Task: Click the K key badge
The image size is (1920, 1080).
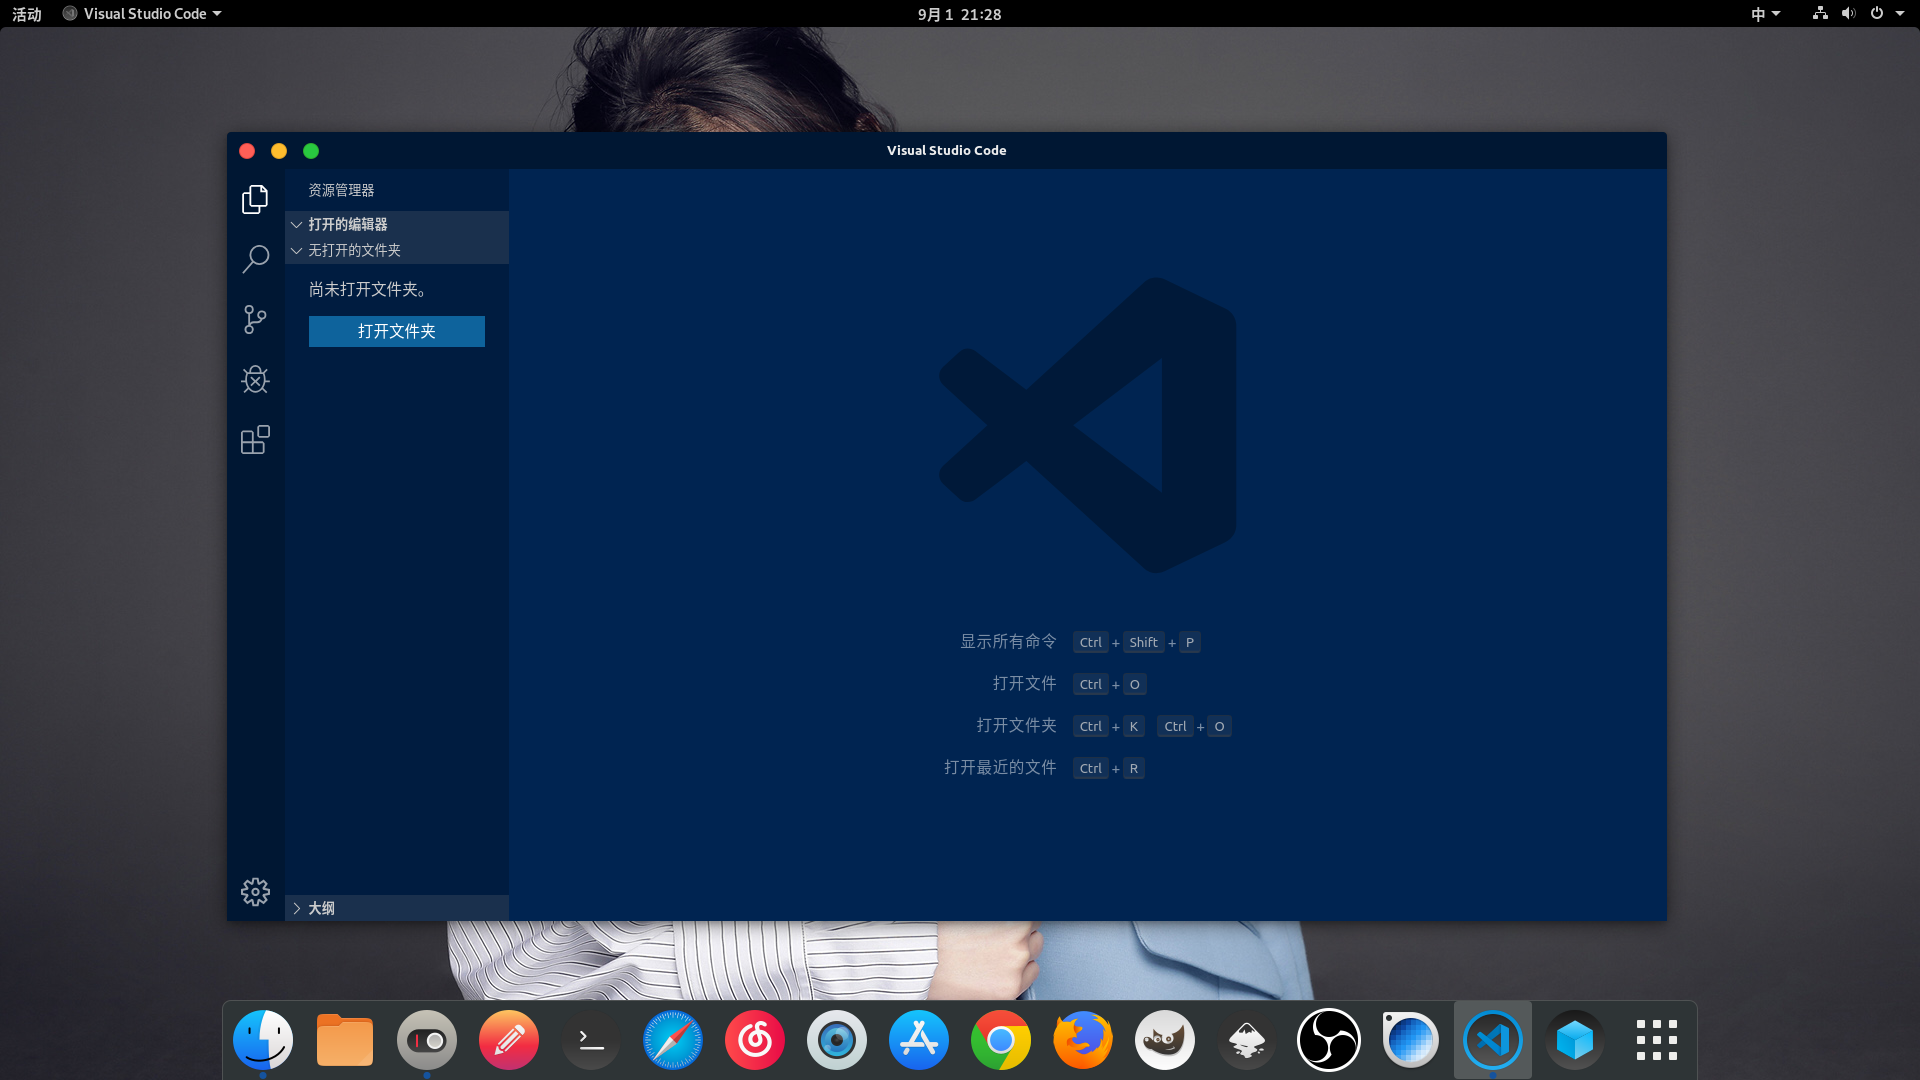Action: click(1134, 726)
